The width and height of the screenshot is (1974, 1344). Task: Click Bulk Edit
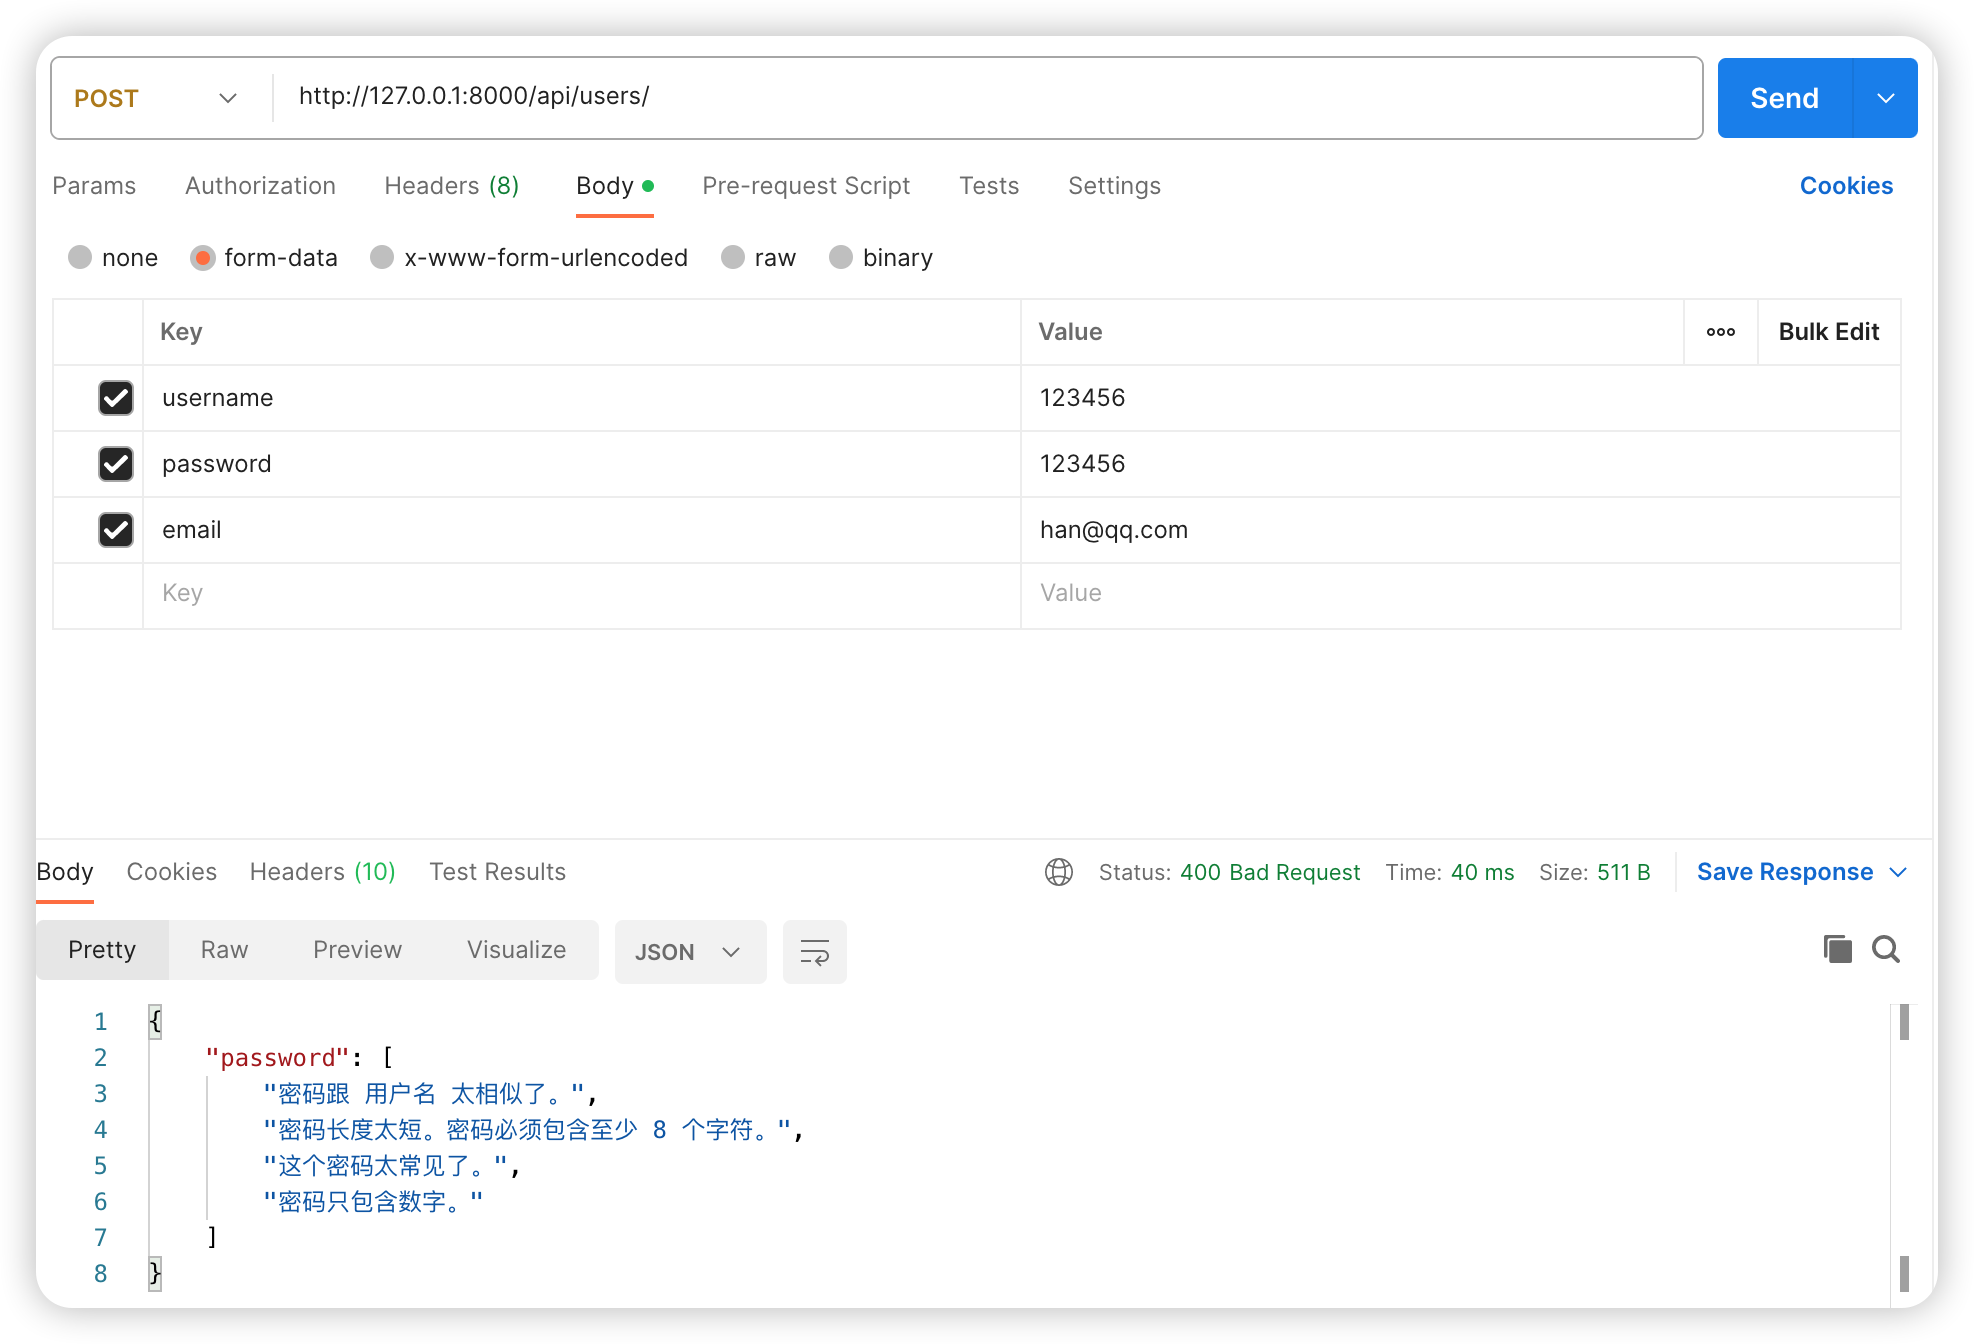pos(1828,332)
